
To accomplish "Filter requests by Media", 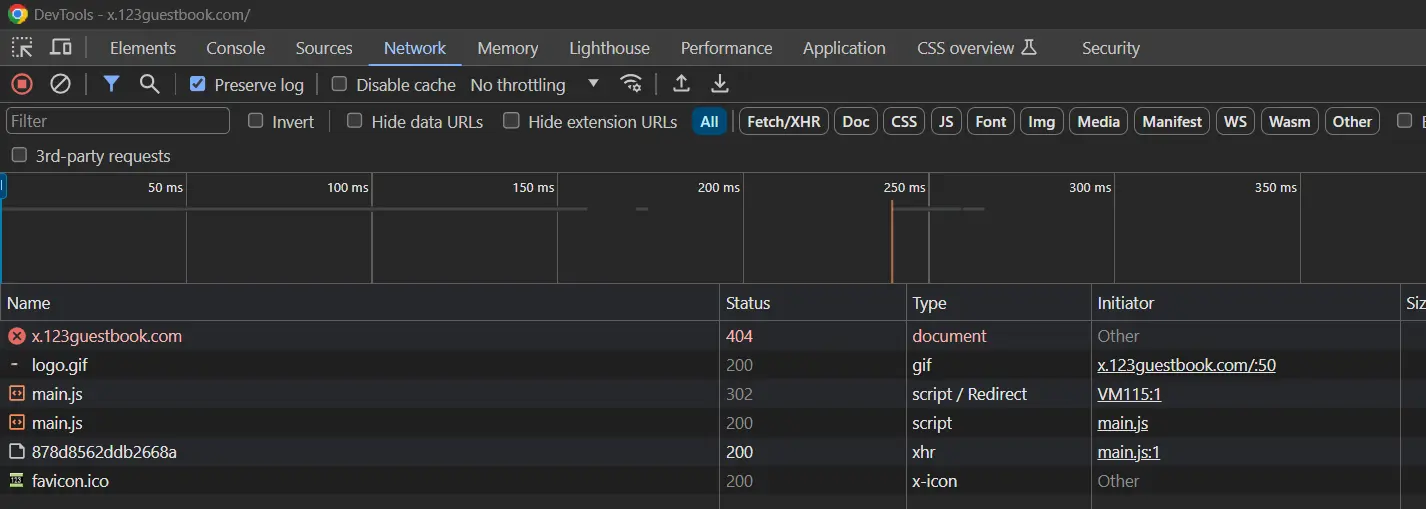I will point(1098,121).
